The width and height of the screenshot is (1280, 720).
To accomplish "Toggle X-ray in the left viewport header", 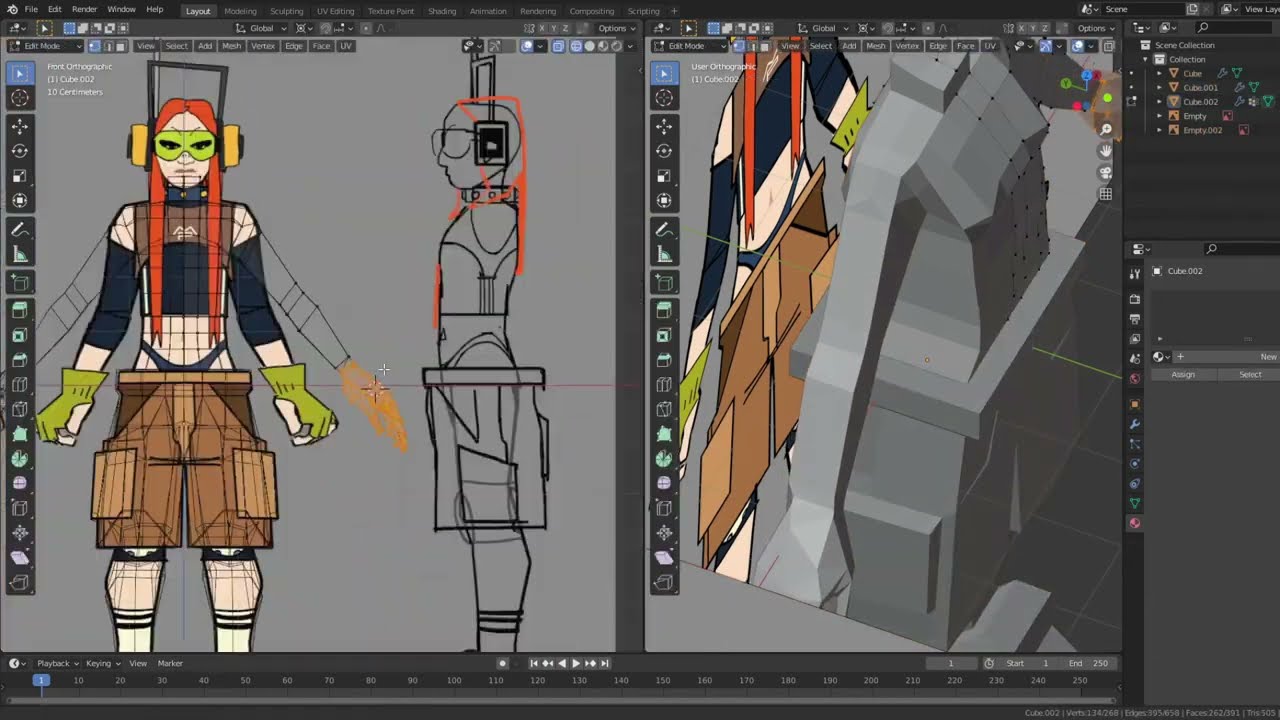I will pos(559,46).
